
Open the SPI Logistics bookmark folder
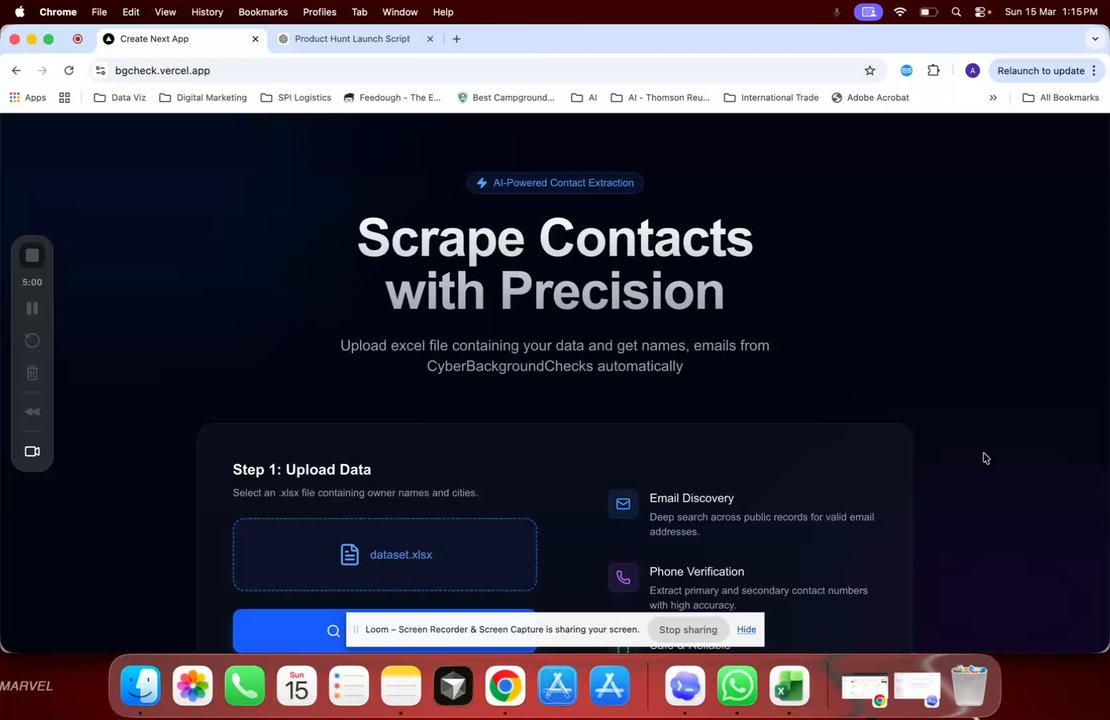296,98
